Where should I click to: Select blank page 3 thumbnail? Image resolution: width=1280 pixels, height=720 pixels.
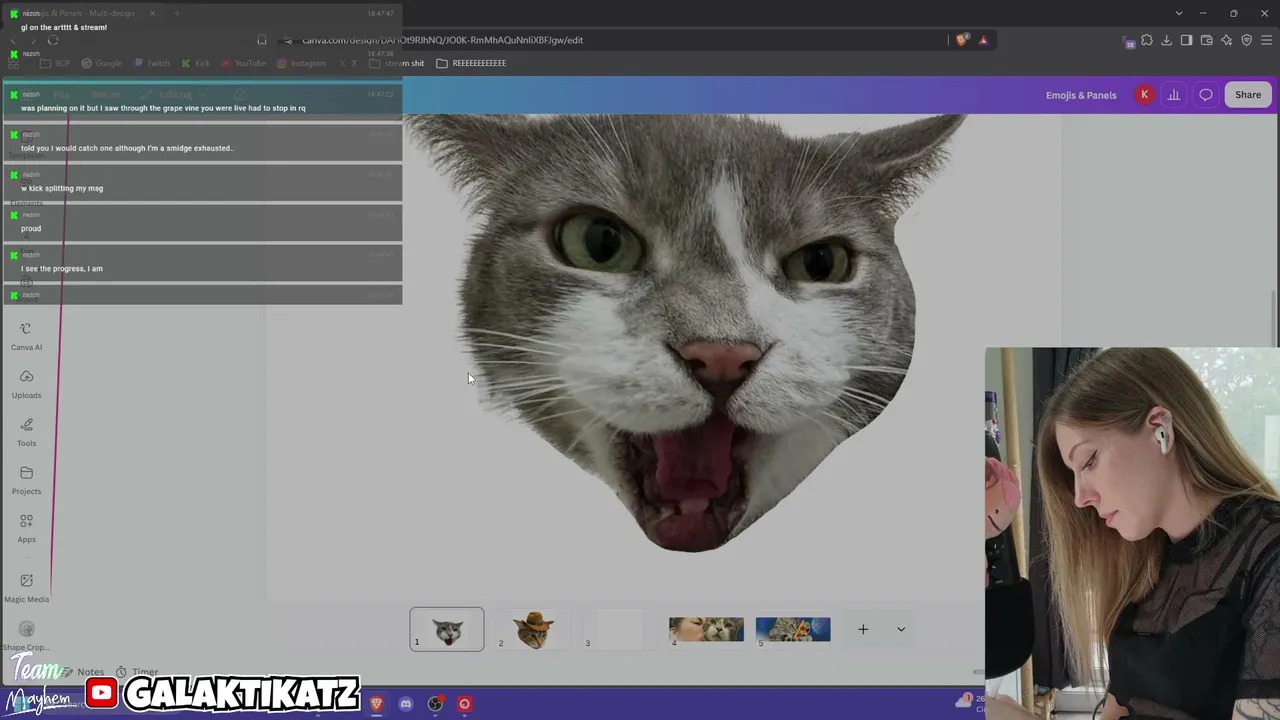[x=619, y=629]
